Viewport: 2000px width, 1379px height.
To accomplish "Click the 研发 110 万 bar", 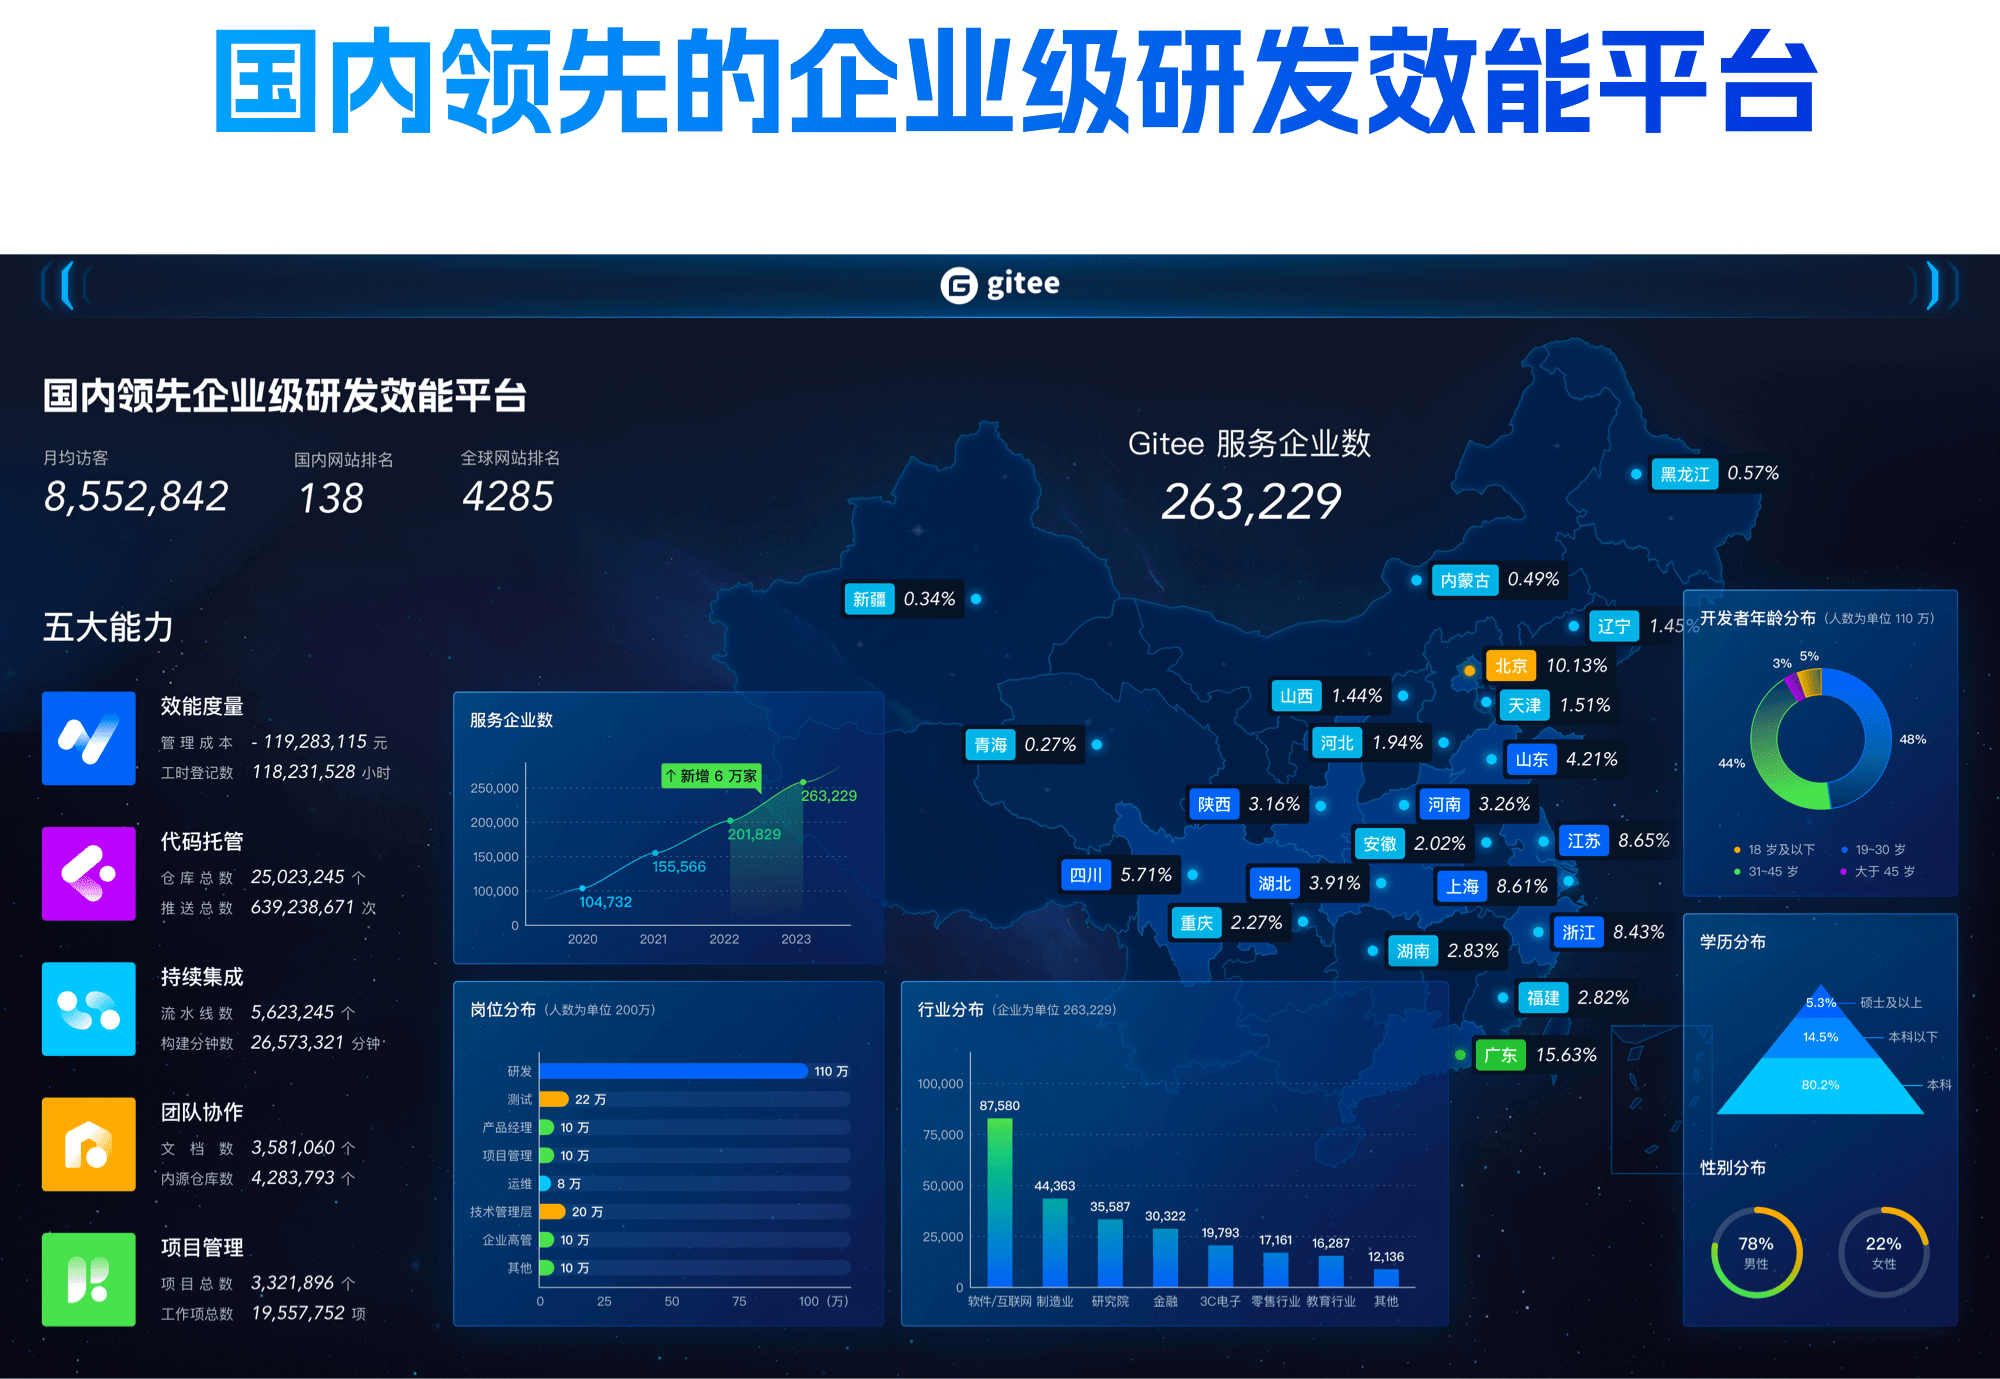I will point(673,1071).
